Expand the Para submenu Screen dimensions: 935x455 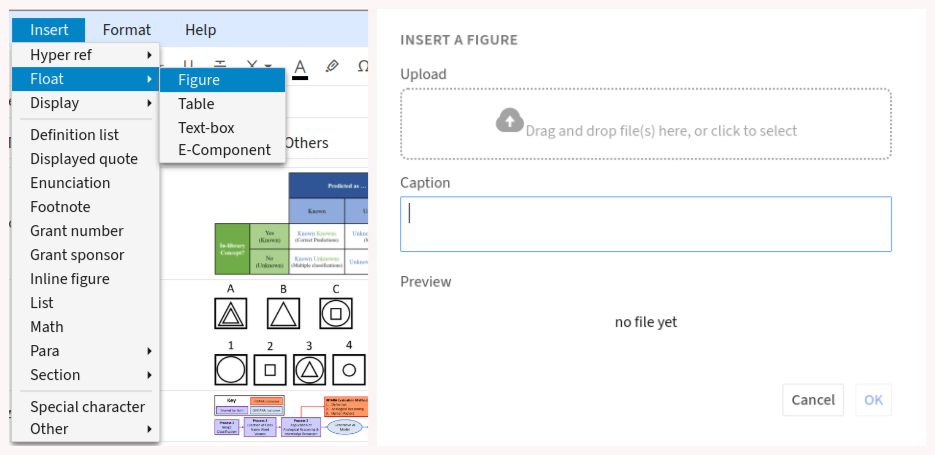(x=85, y=351)
